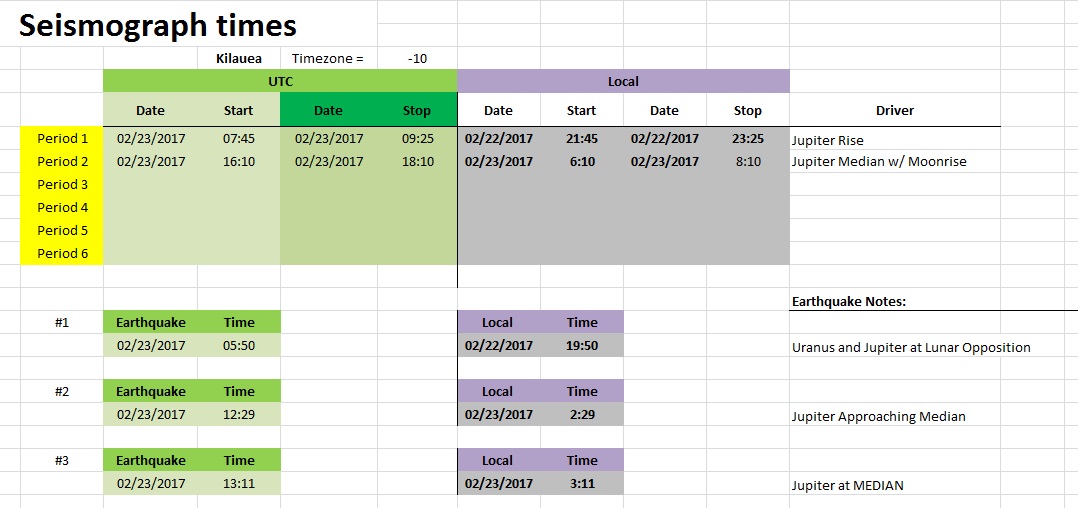Select the Jupiter Median w/ Moonrise cell
The image size is (1078, 508).
pyautogui.click(x=879, y=162)
